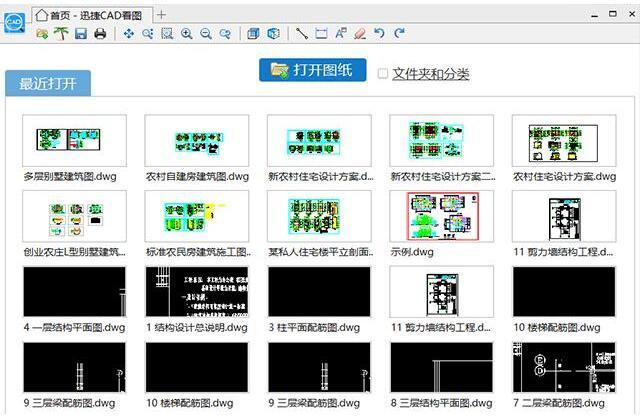Select the line measure tool
This screenshot has height=420, width=640.
point(302,34)
